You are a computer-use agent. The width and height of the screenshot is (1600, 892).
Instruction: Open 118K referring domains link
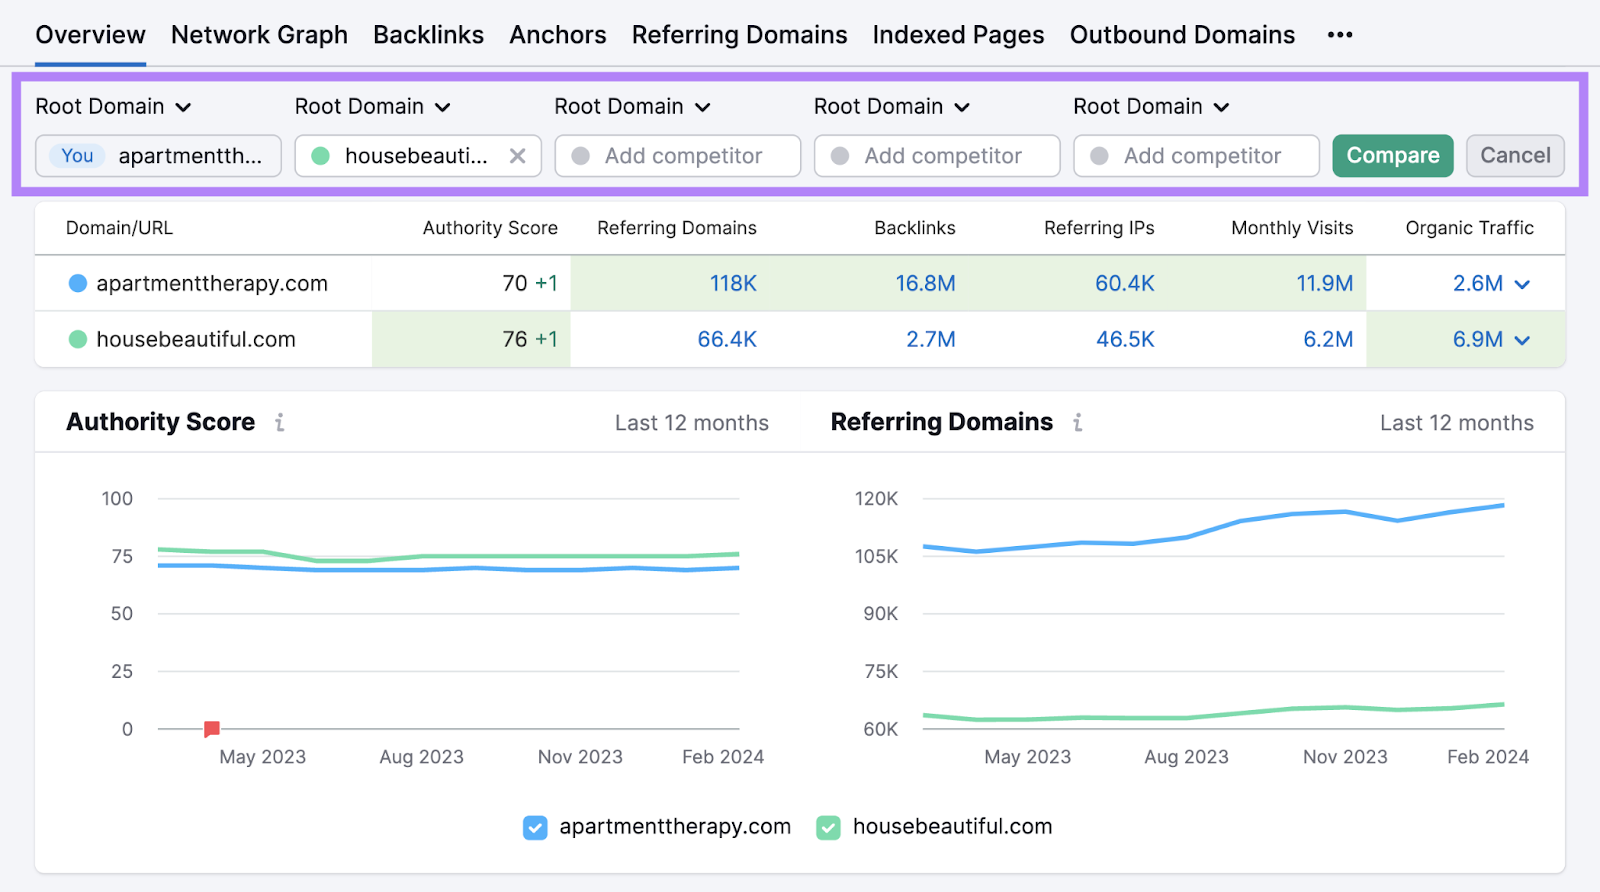coord(733,283)
